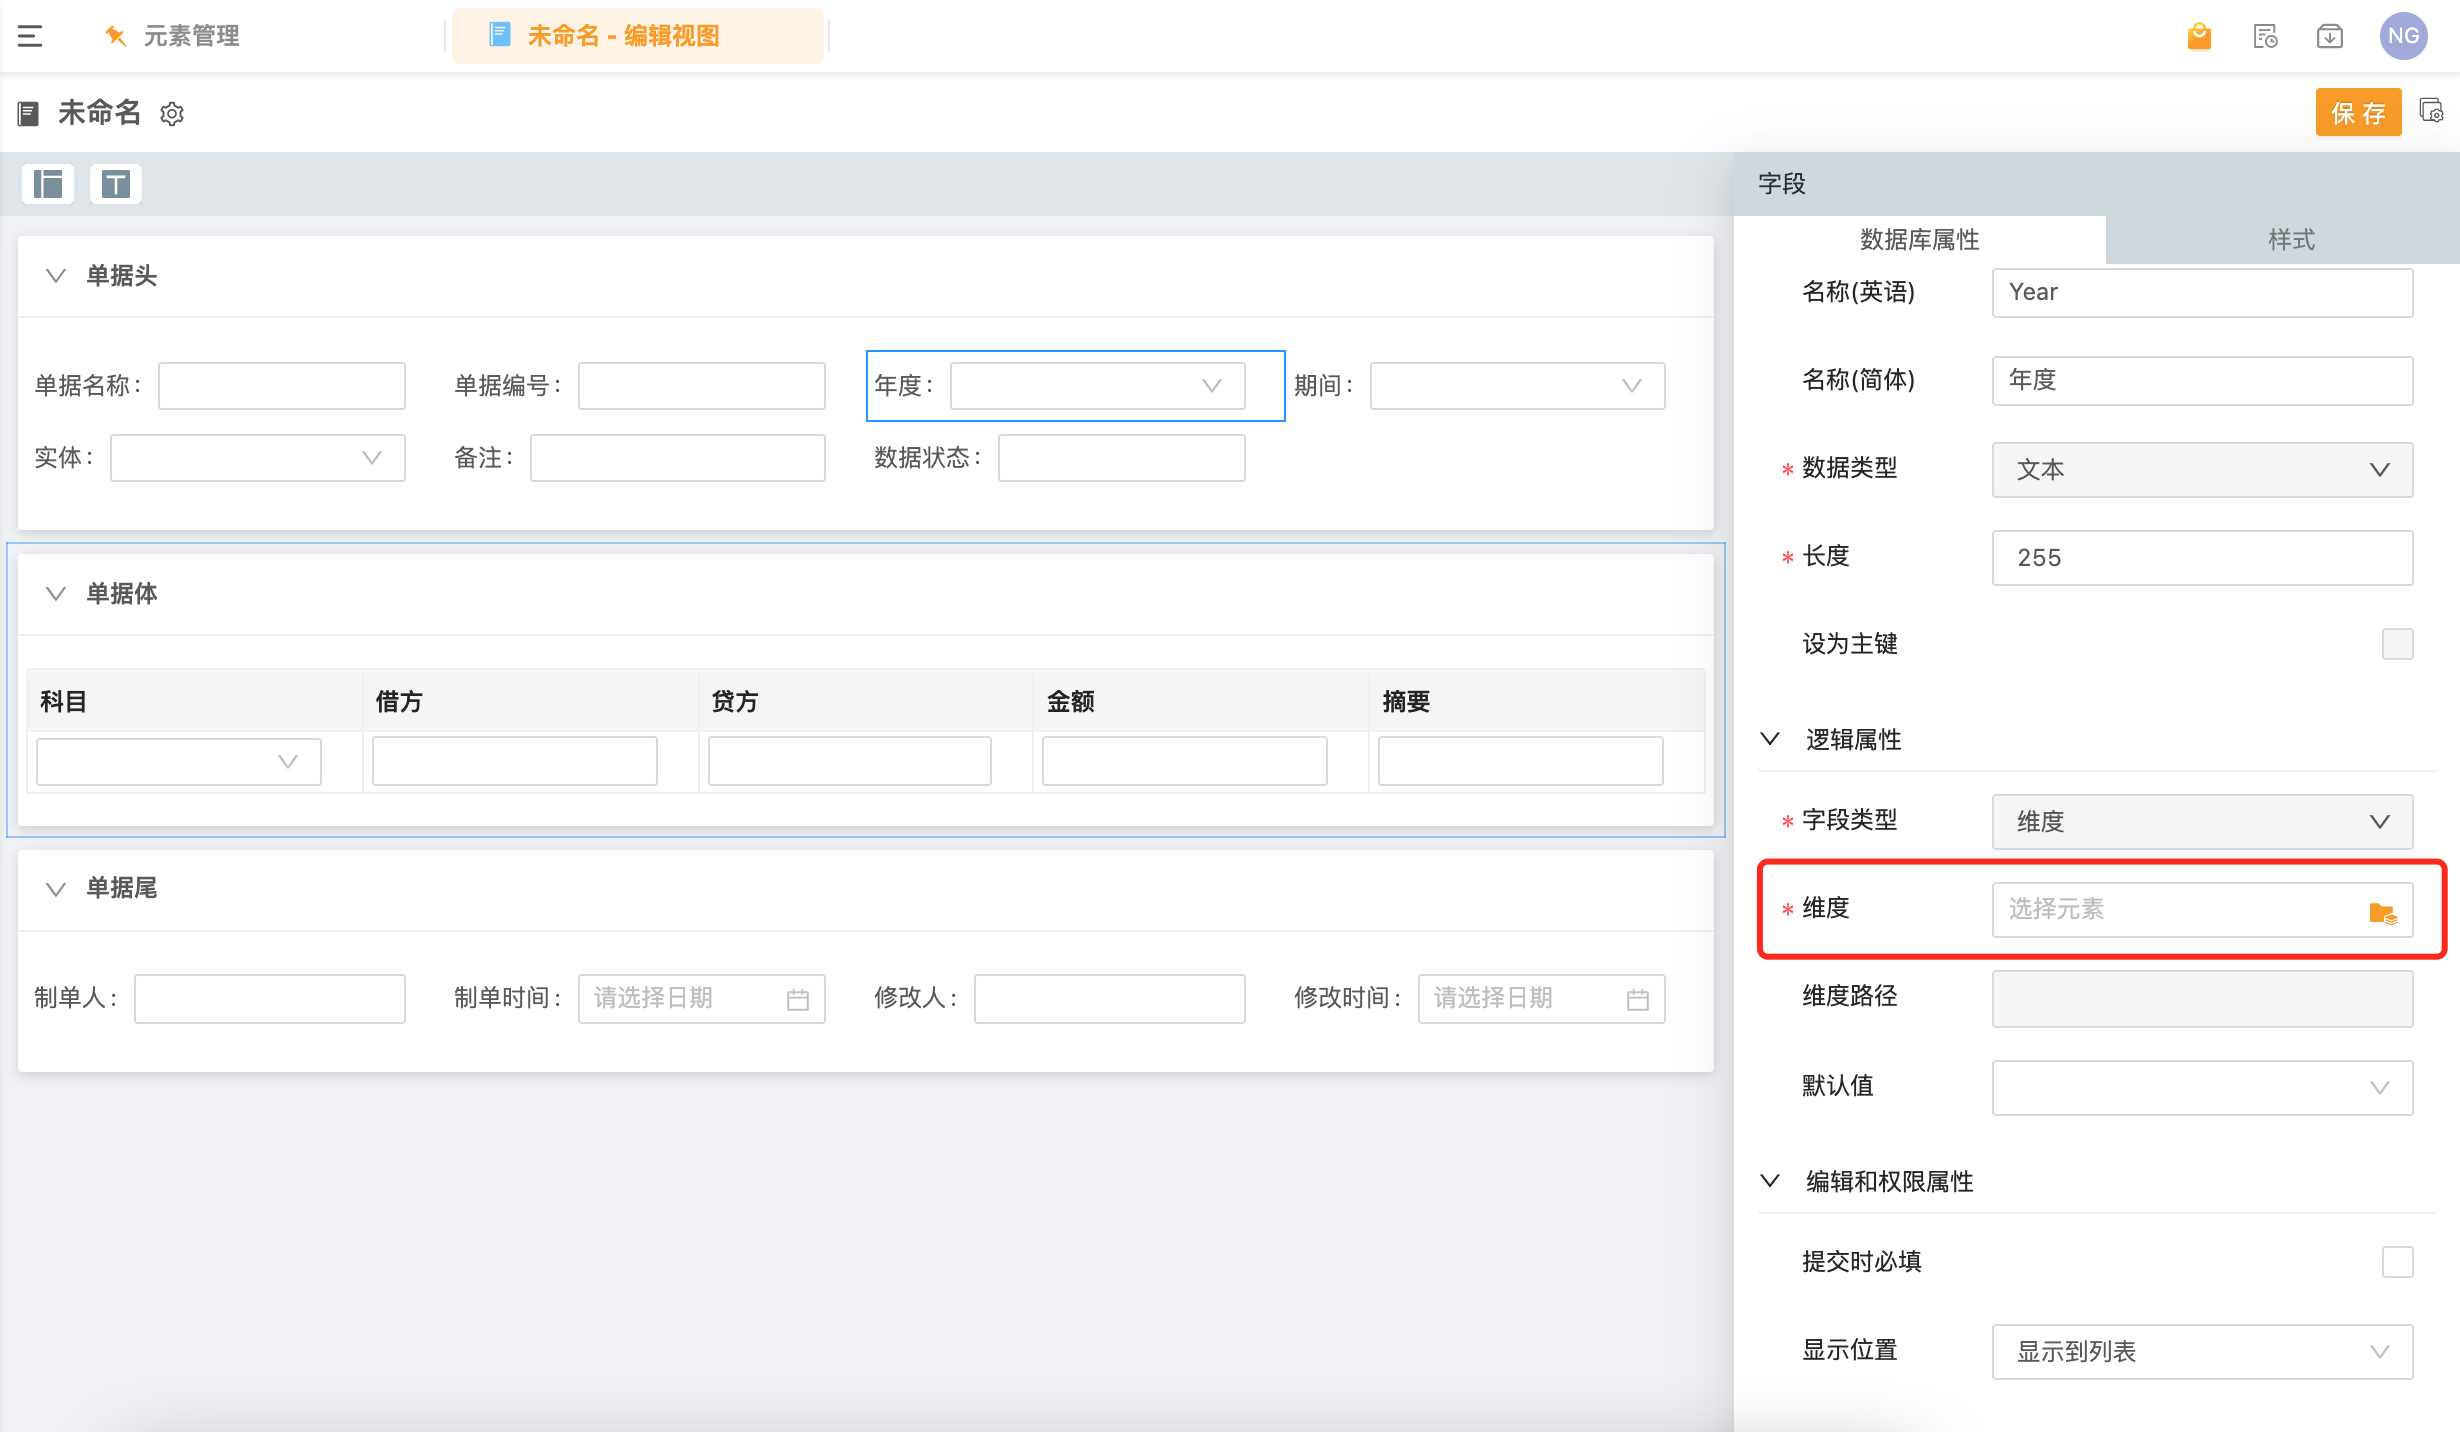Select the 数据库属性 tab
The width and height of the screenshot is (2460, 1432).
click(1919, 240)
